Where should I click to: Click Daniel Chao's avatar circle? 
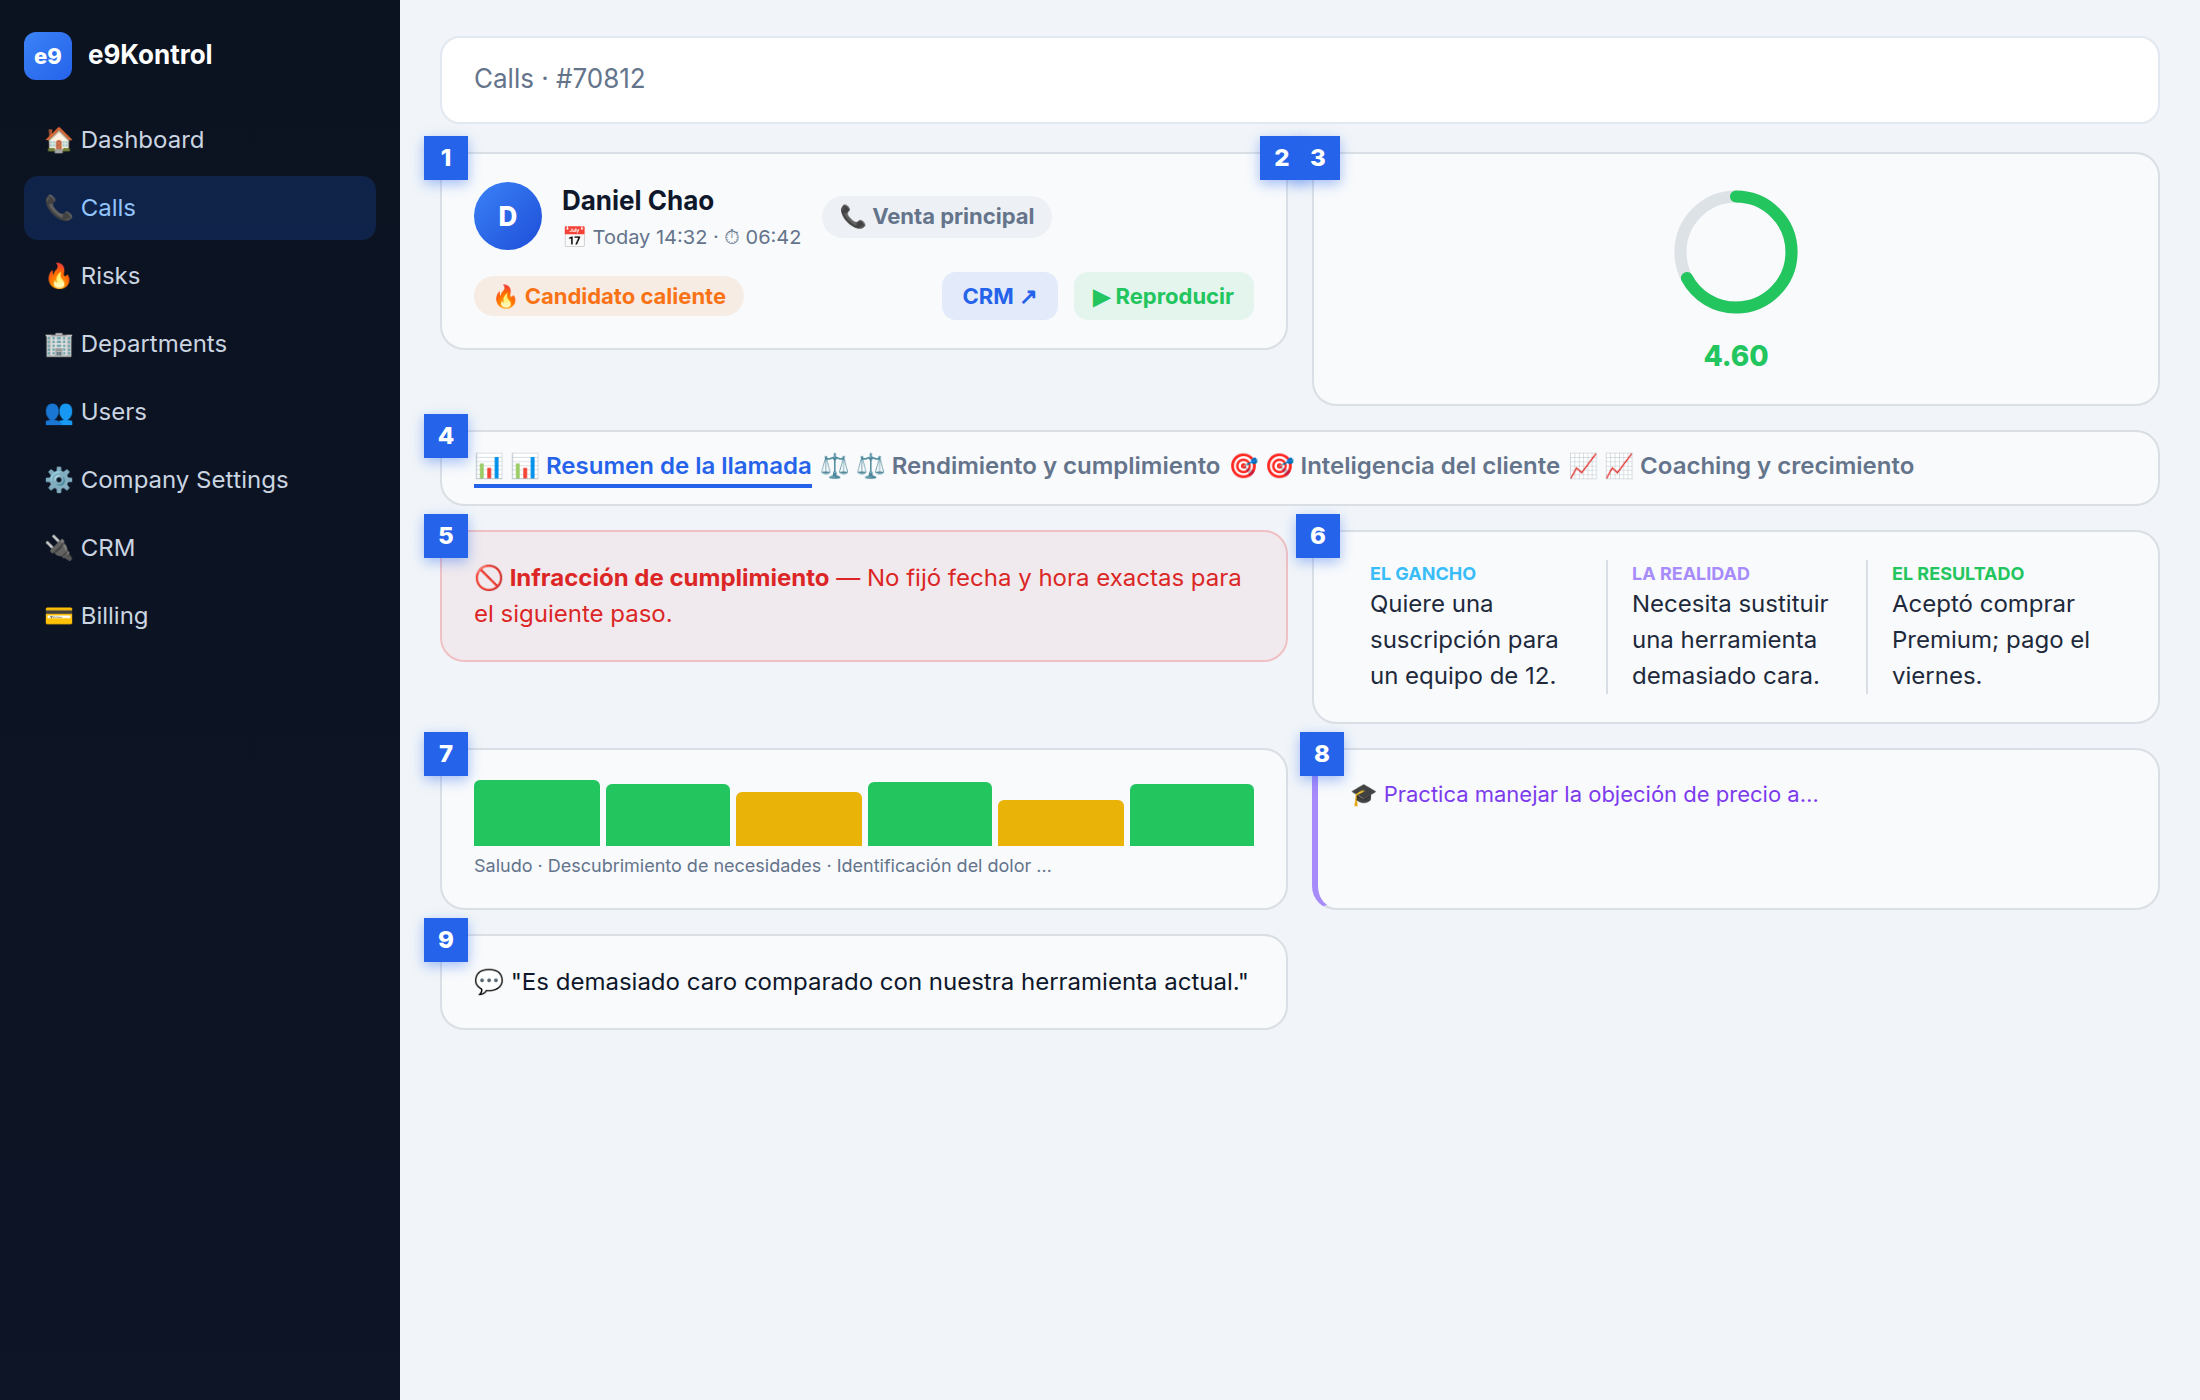[x=508, y=216]
